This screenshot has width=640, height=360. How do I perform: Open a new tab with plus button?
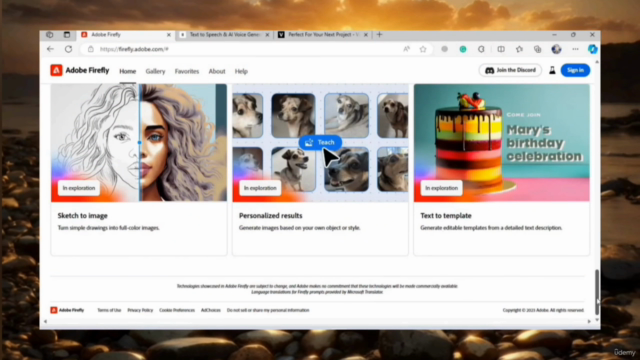pyautogui.click(x=380, y=35)
